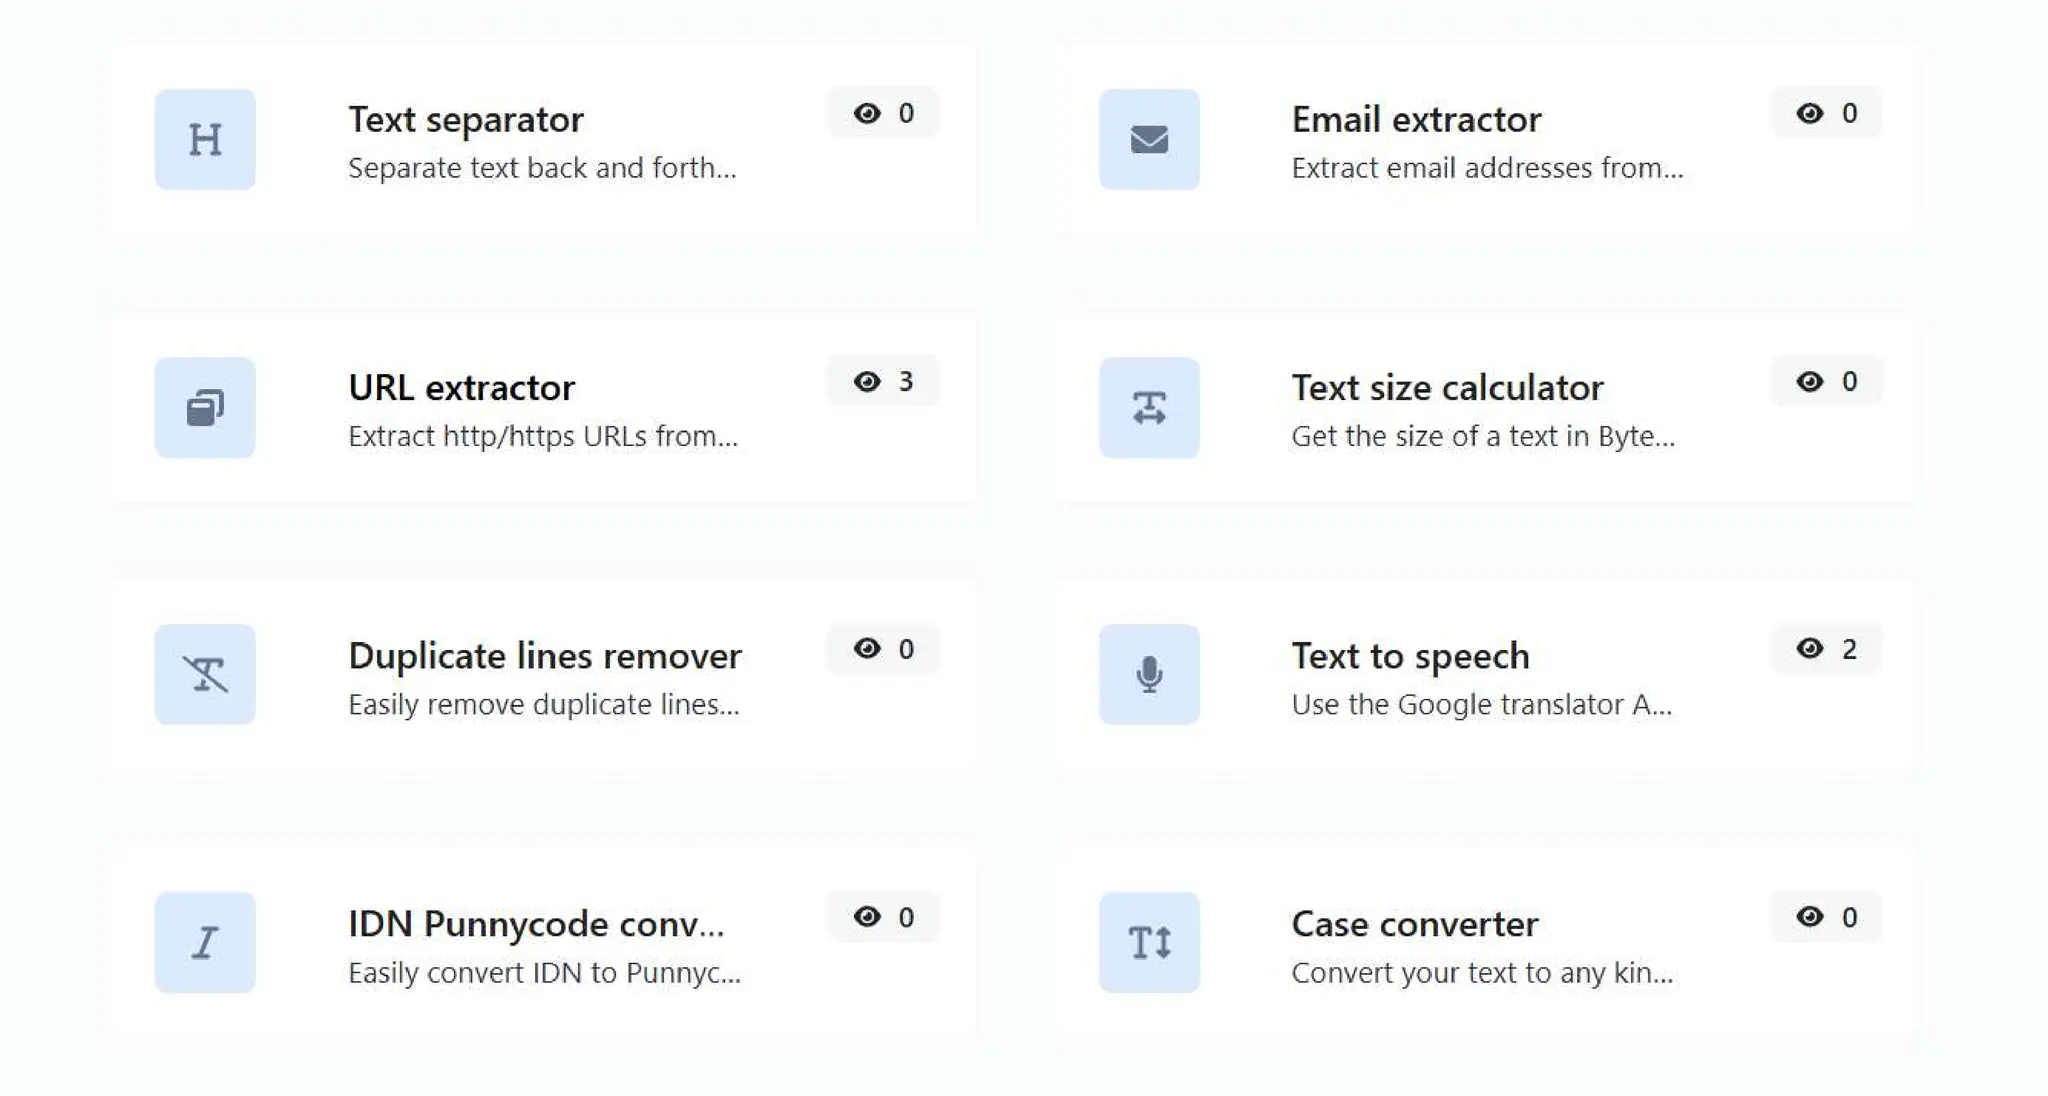
Task: Click the Case converter text-height icon
Action: [x=1149, y=942]
